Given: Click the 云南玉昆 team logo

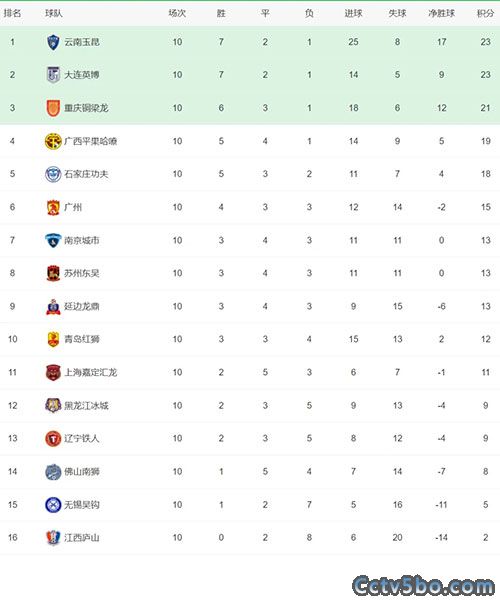Looking at the screenshot, I should click(53, 42).
